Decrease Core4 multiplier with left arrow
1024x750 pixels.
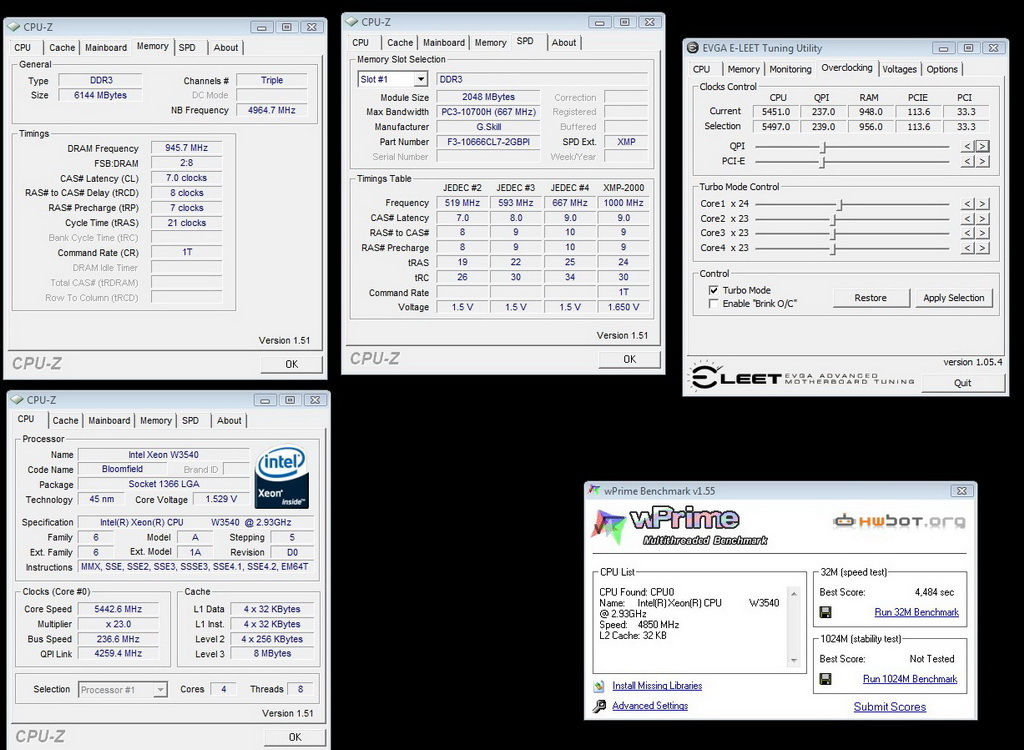967,248
